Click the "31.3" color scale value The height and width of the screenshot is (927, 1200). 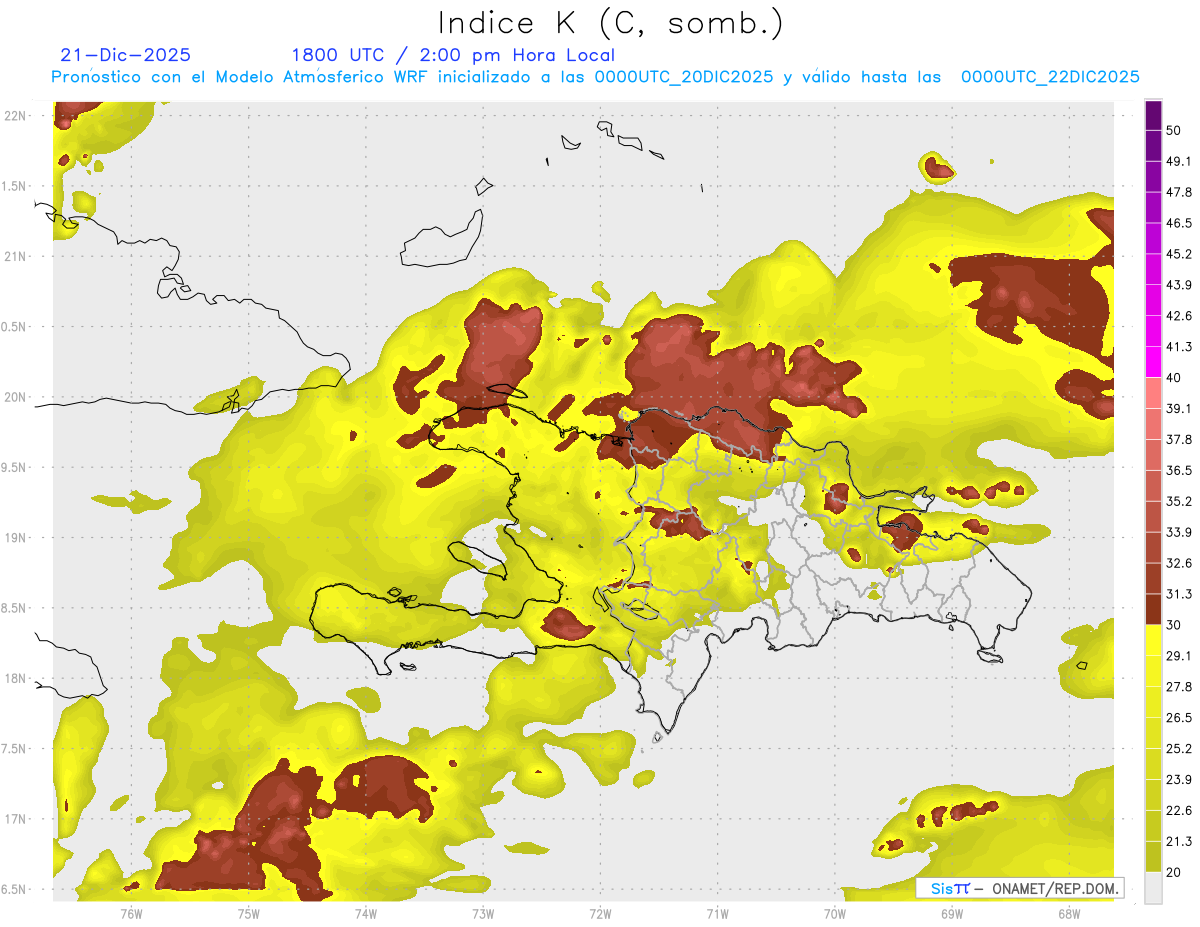1179,594
